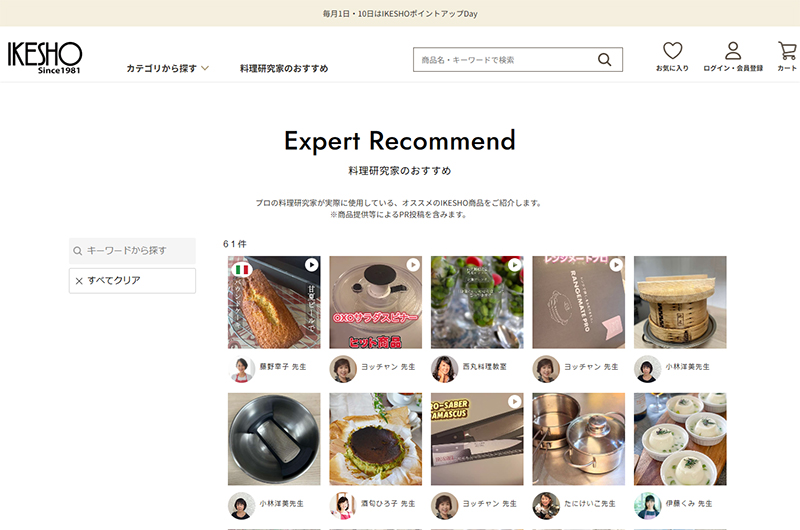The image size is (800, 530).
Task: Play the Damascus knife video
Action: click(477, 439)
